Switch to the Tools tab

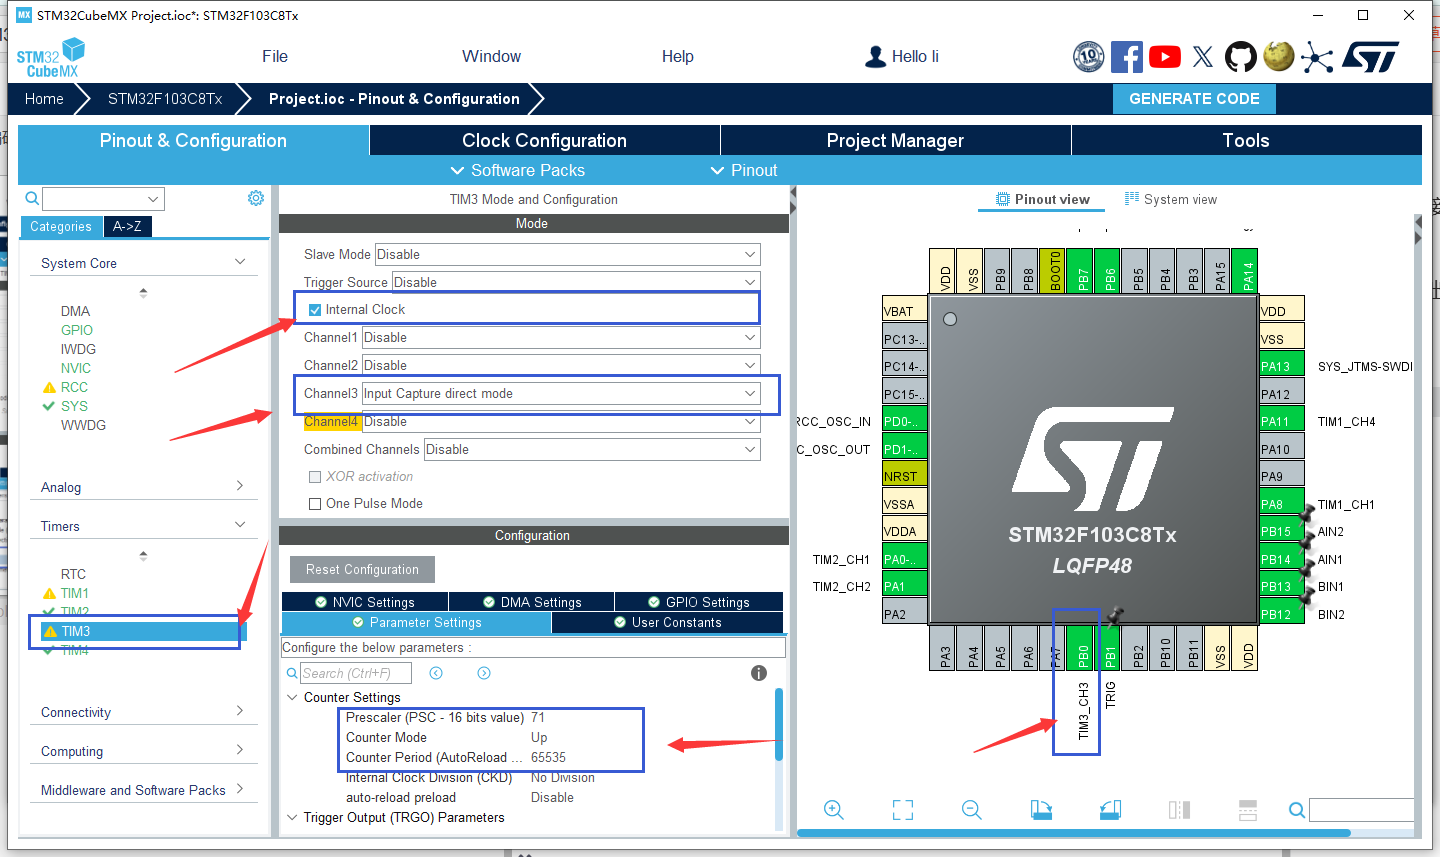(1246, 141)
